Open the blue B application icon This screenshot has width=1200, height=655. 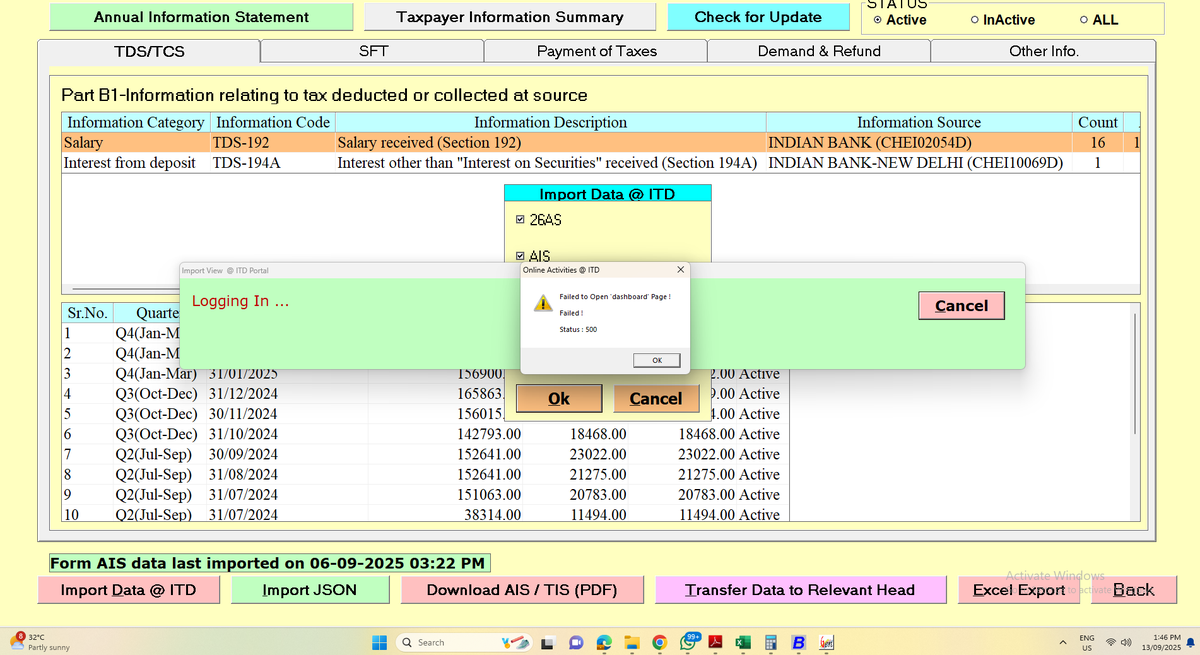click(799, 642)
